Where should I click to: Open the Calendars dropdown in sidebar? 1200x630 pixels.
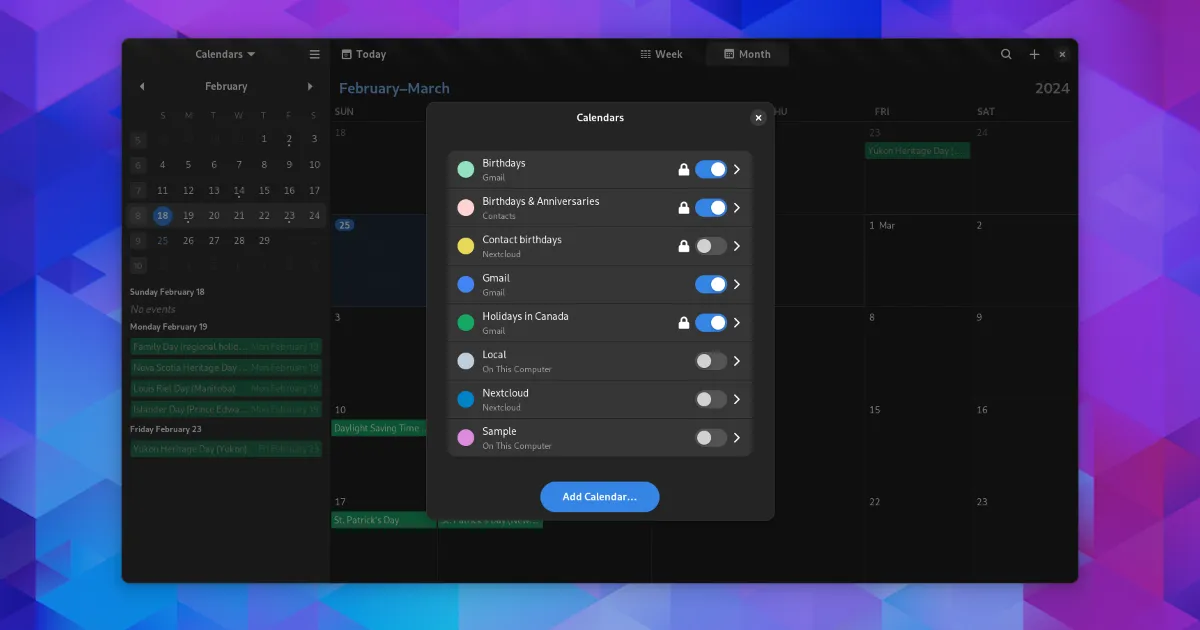click(225, 54)
